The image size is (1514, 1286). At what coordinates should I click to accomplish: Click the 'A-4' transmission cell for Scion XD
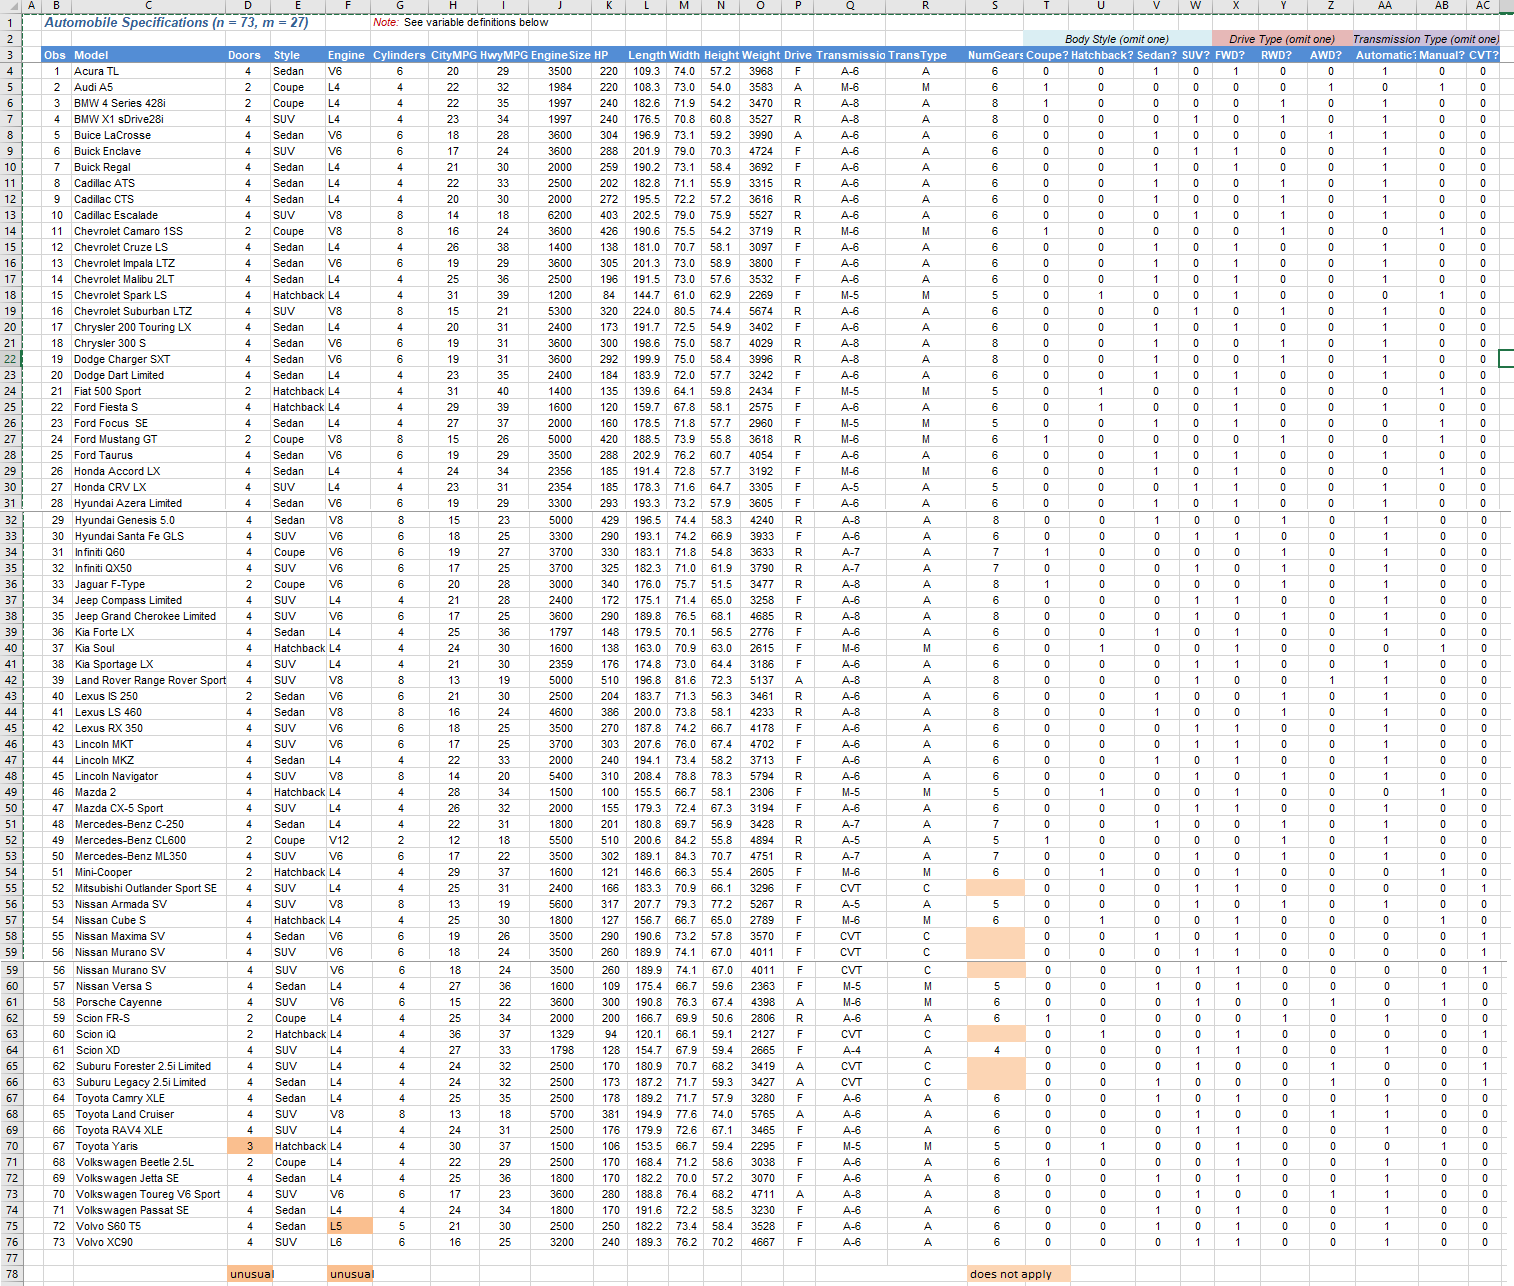pyautogui.click(x=850, y=1050)
